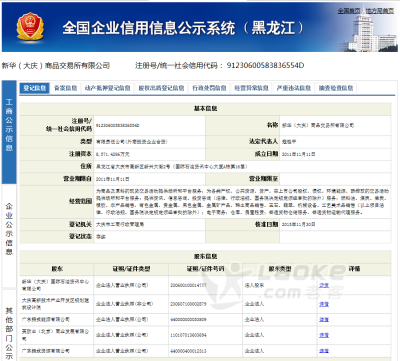The height and width of the screenshot is (361, 400).
Task: Click the 经营范围 description text
Action: tap(242, 202)
